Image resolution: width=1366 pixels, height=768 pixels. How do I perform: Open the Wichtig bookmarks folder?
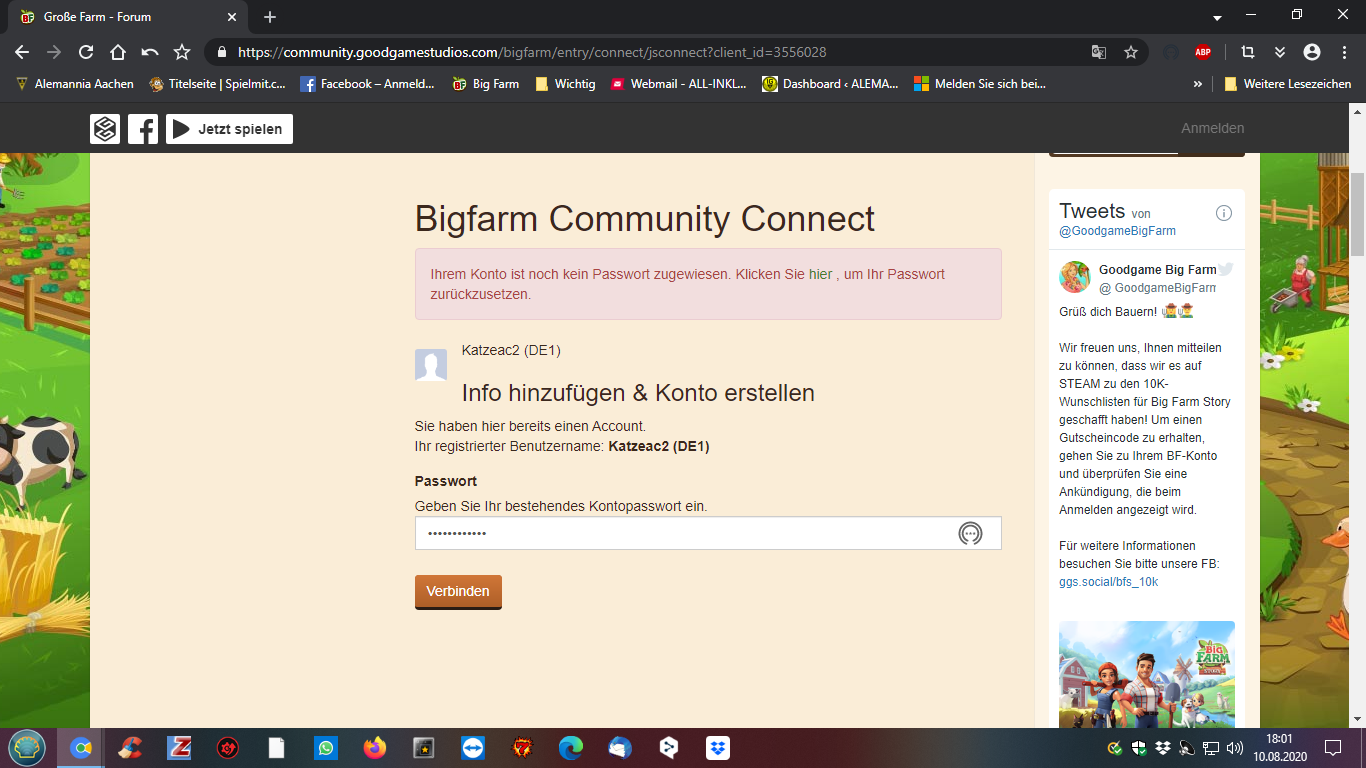(x=565, y=84)
